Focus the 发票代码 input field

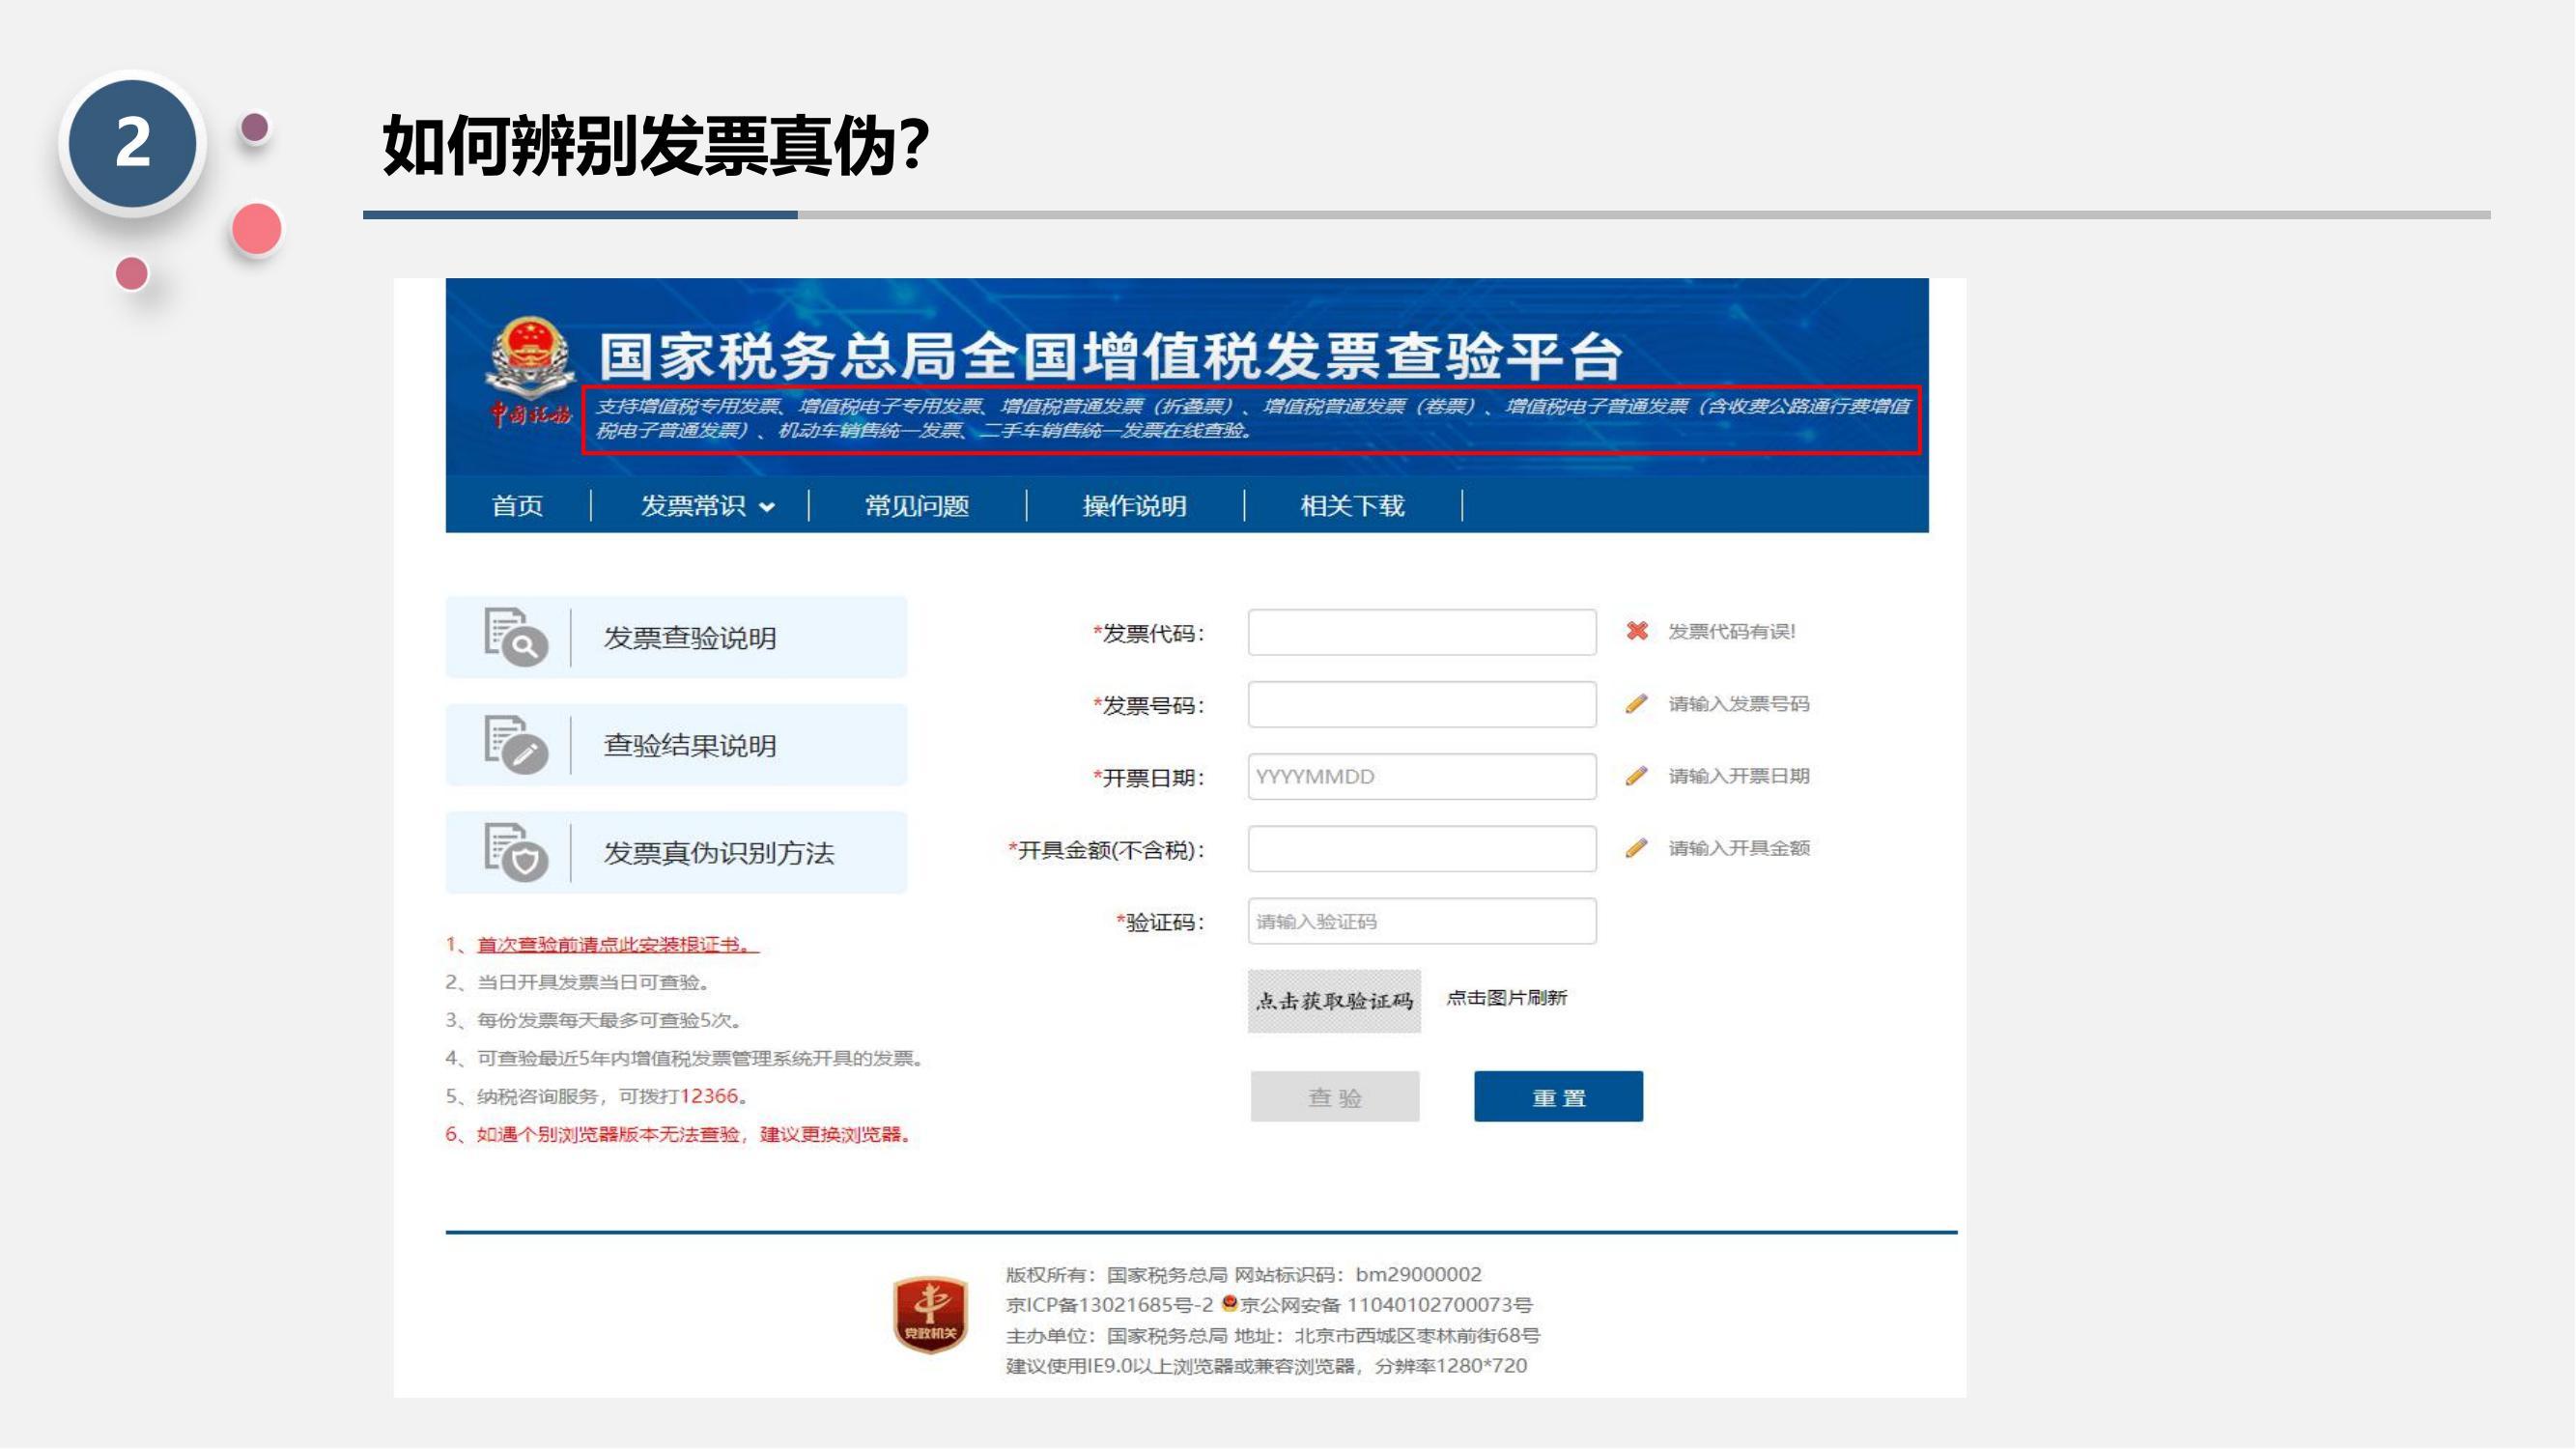click(x=1421, y=632)
